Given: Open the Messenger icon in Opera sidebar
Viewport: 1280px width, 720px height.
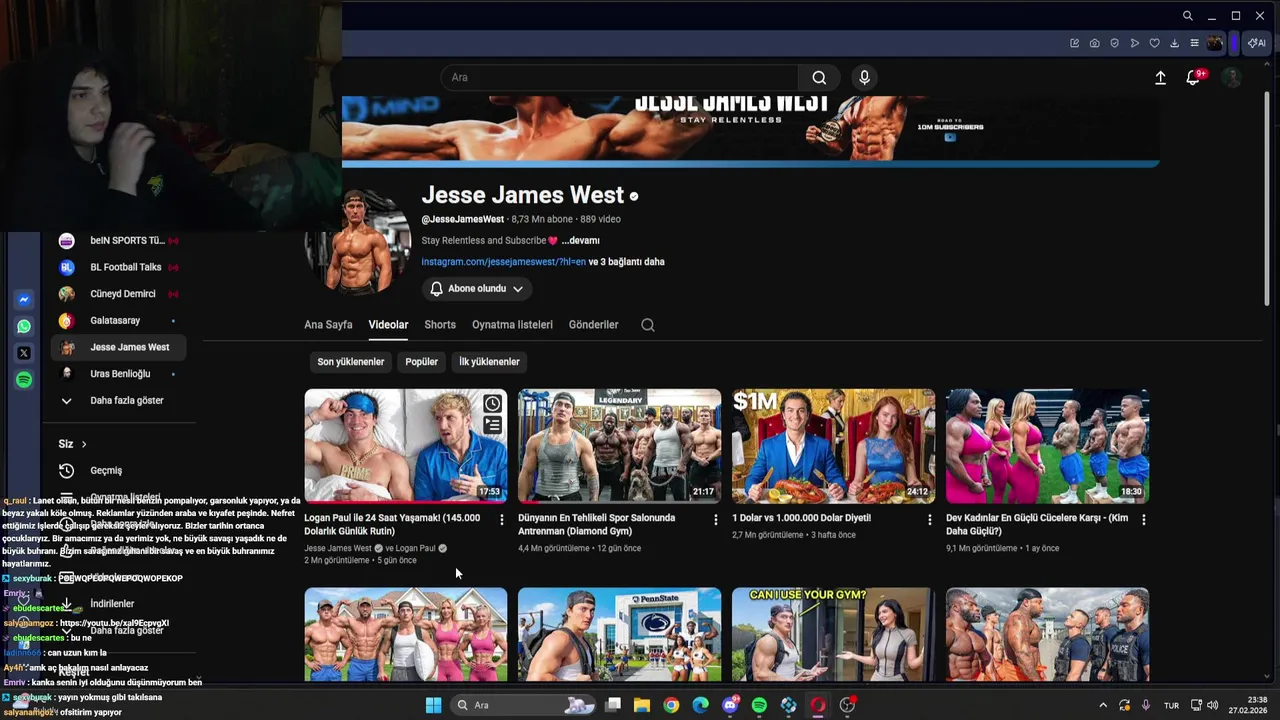Looking at the screenshot, I should click(x=24, y=299).
